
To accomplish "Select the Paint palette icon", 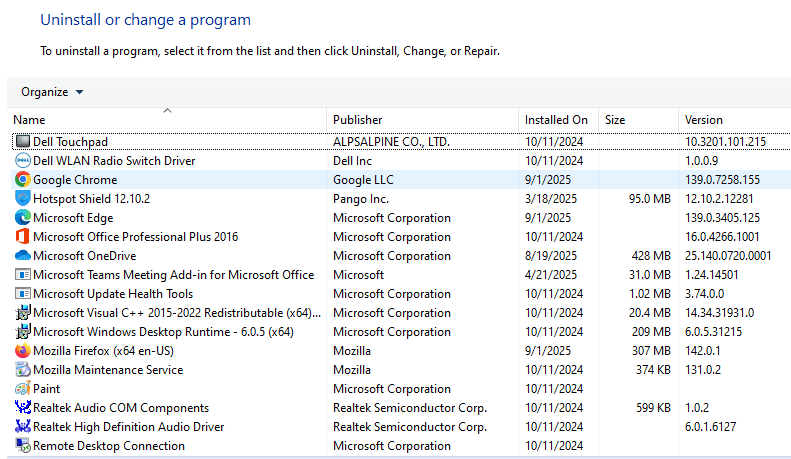I will (x=23, y=389).
